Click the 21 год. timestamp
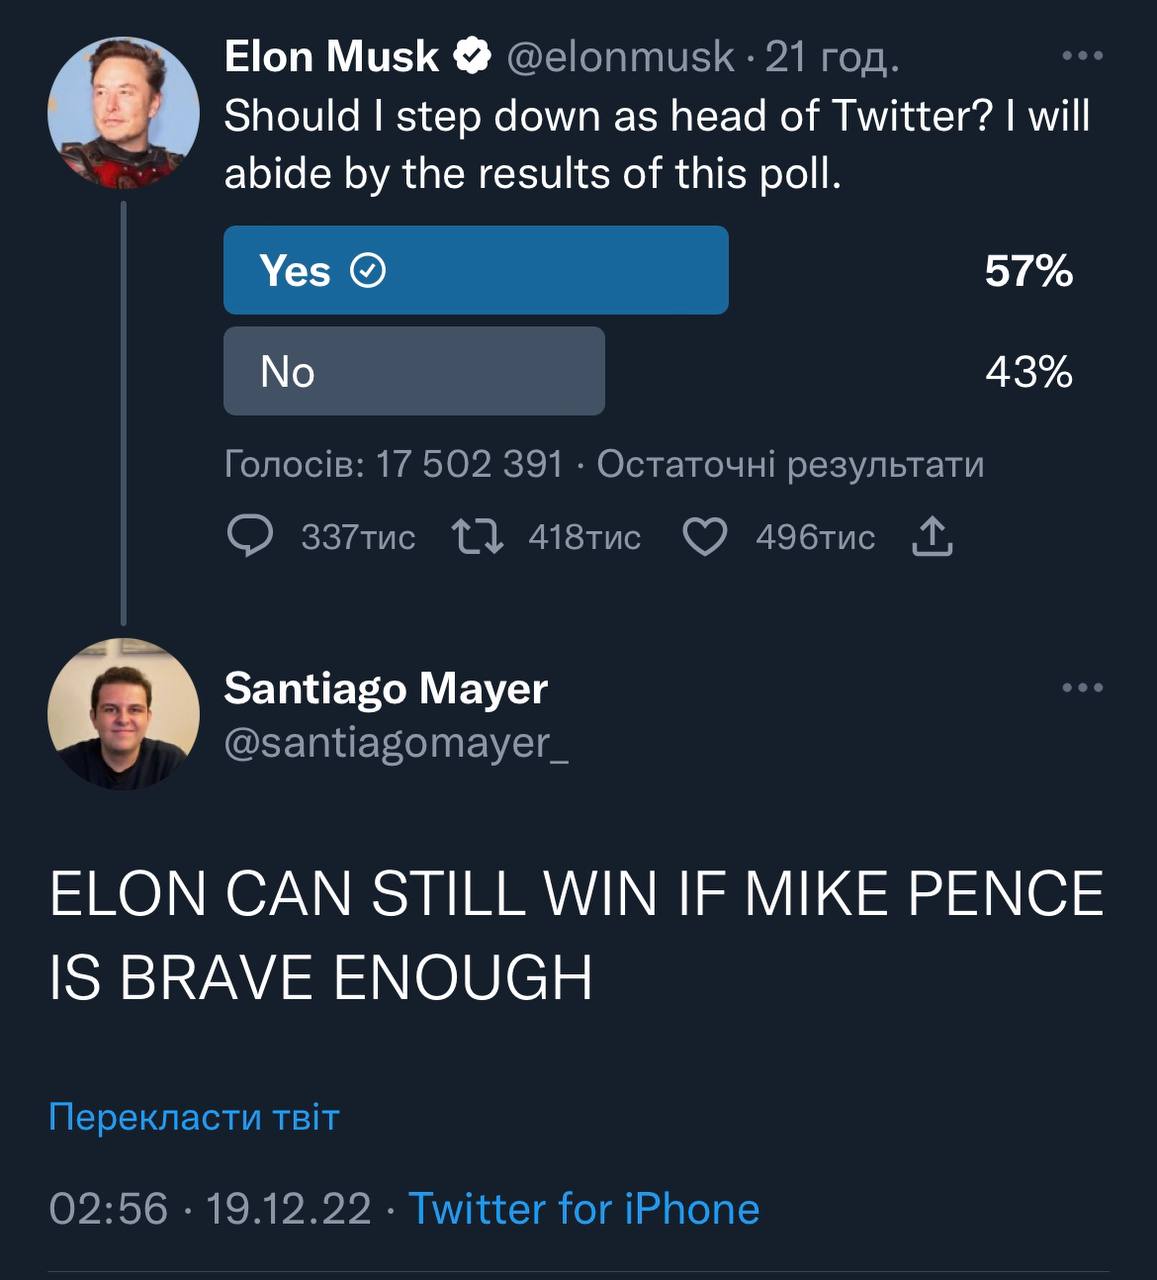 coord(832,57)
